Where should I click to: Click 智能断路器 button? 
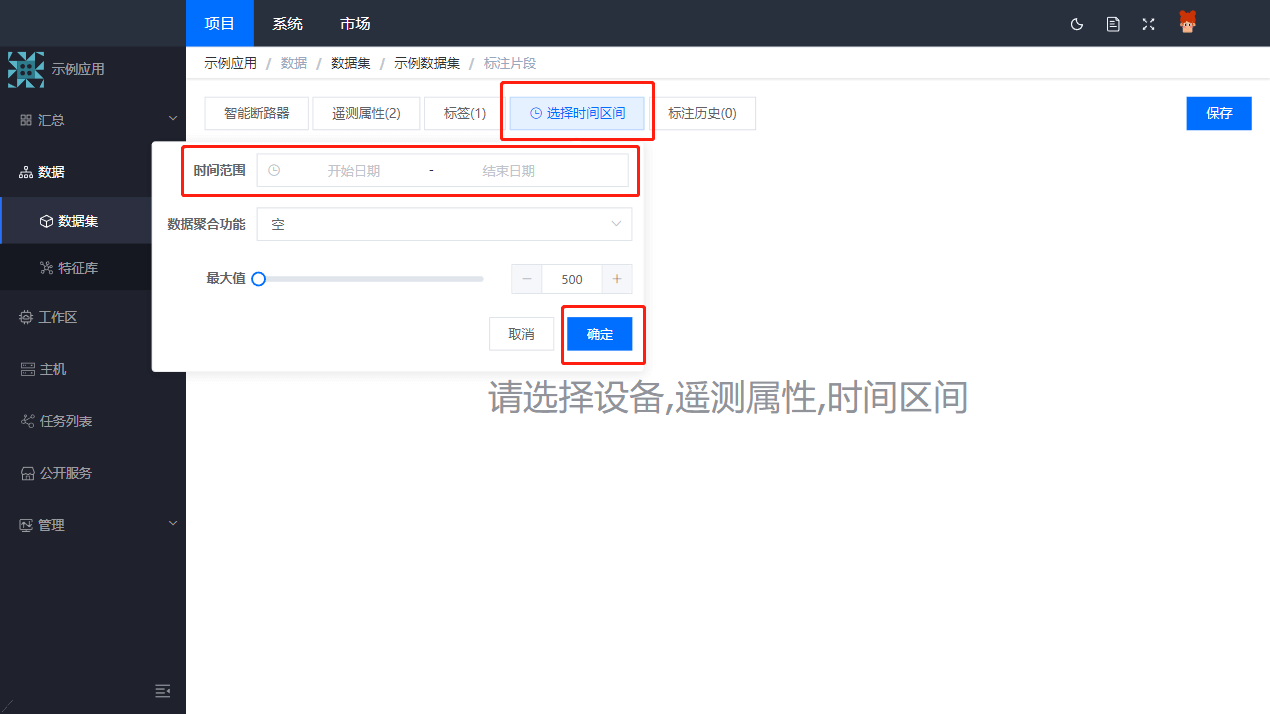257,113
